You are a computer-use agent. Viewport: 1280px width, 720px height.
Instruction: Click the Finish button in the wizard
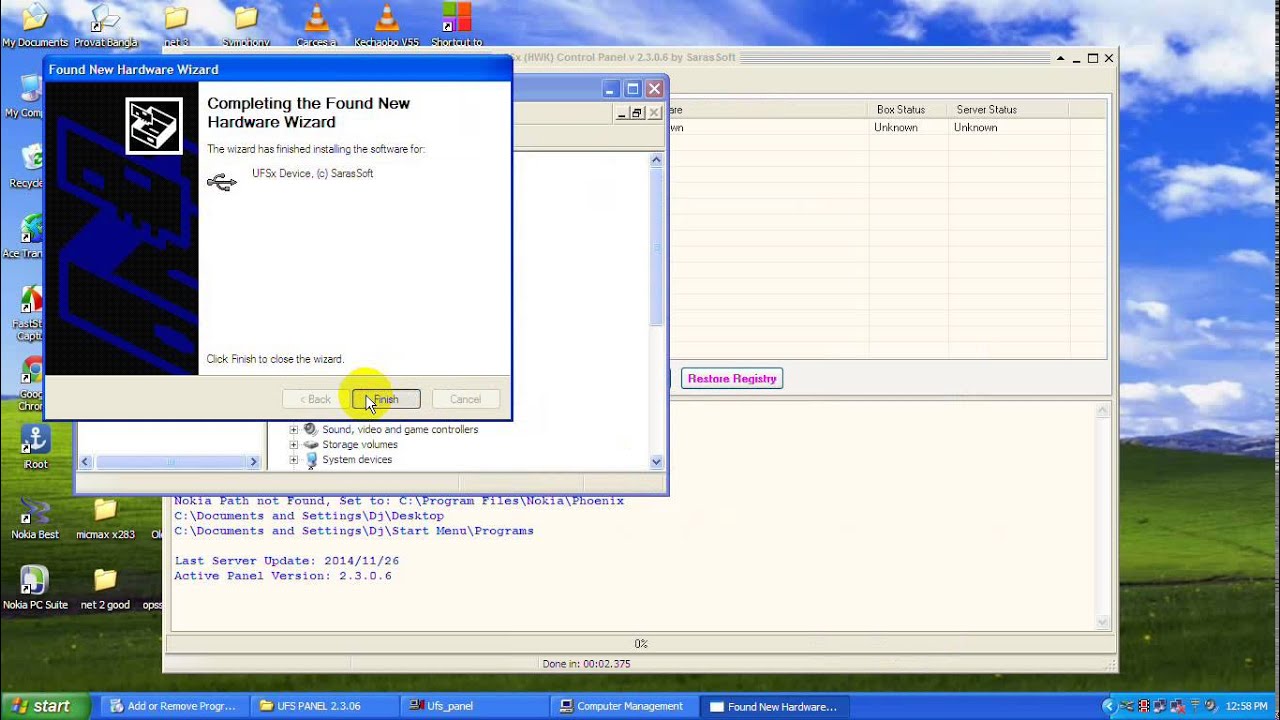click(x=386, y=399)
